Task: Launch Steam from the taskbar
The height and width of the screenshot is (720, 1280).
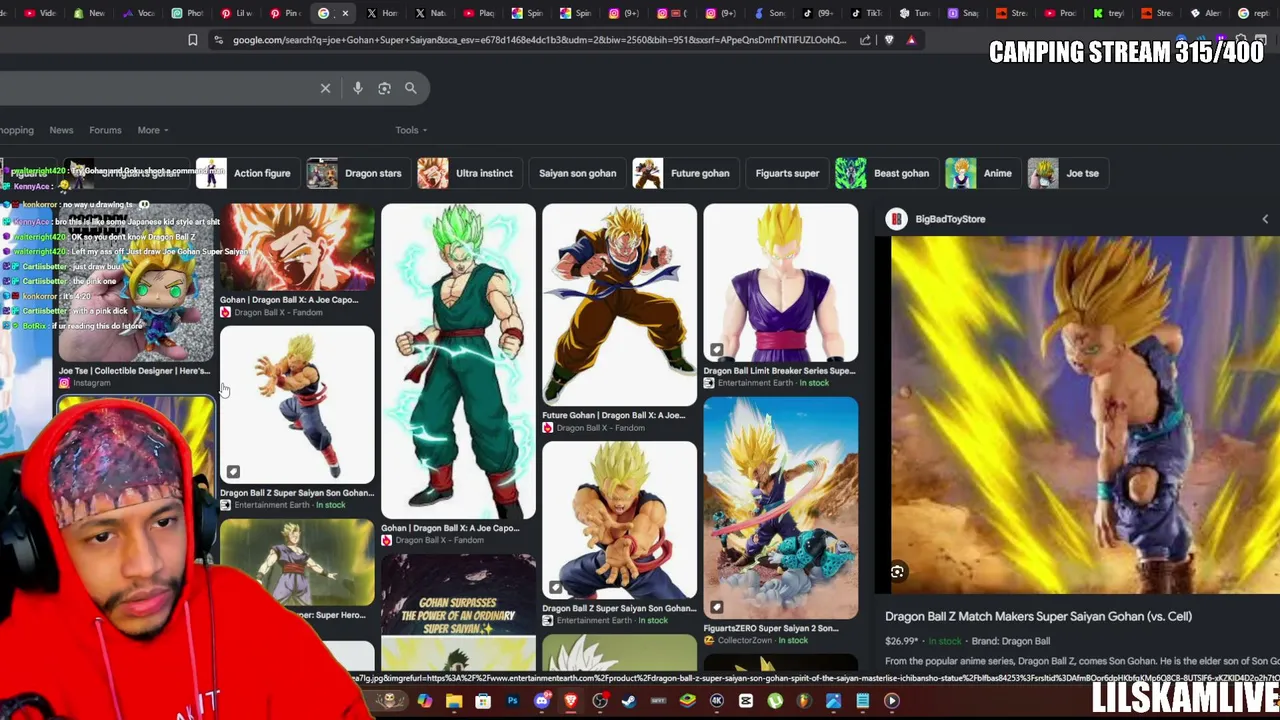Action: pyautogui.click(x=629, y=701)
